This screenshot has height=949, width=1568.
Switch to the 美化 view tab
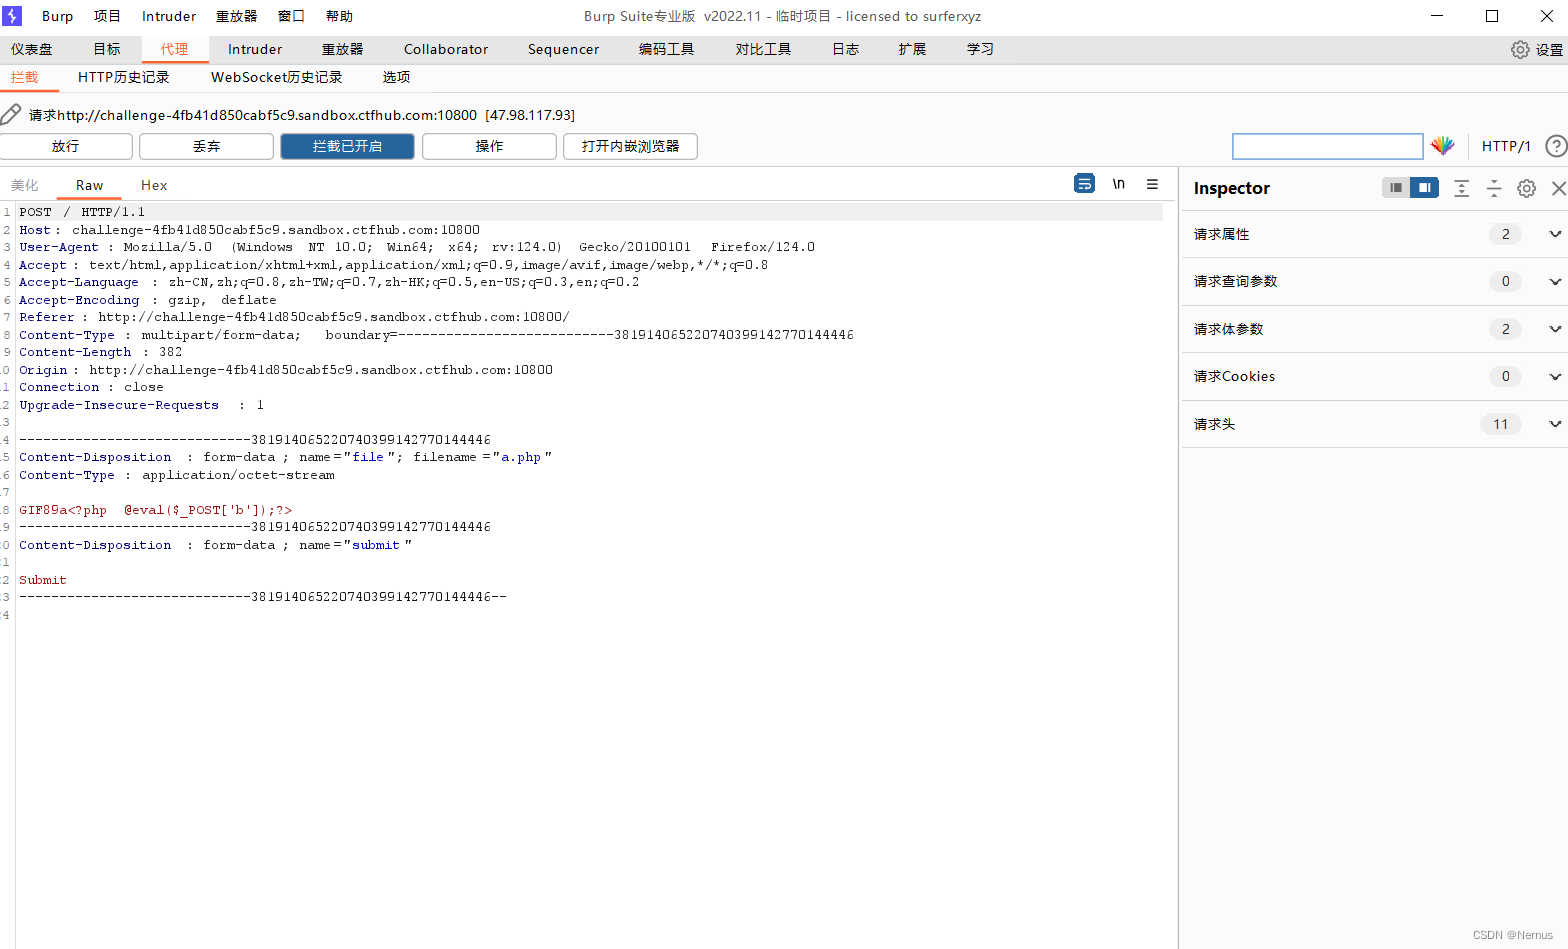tap(25, 185)
